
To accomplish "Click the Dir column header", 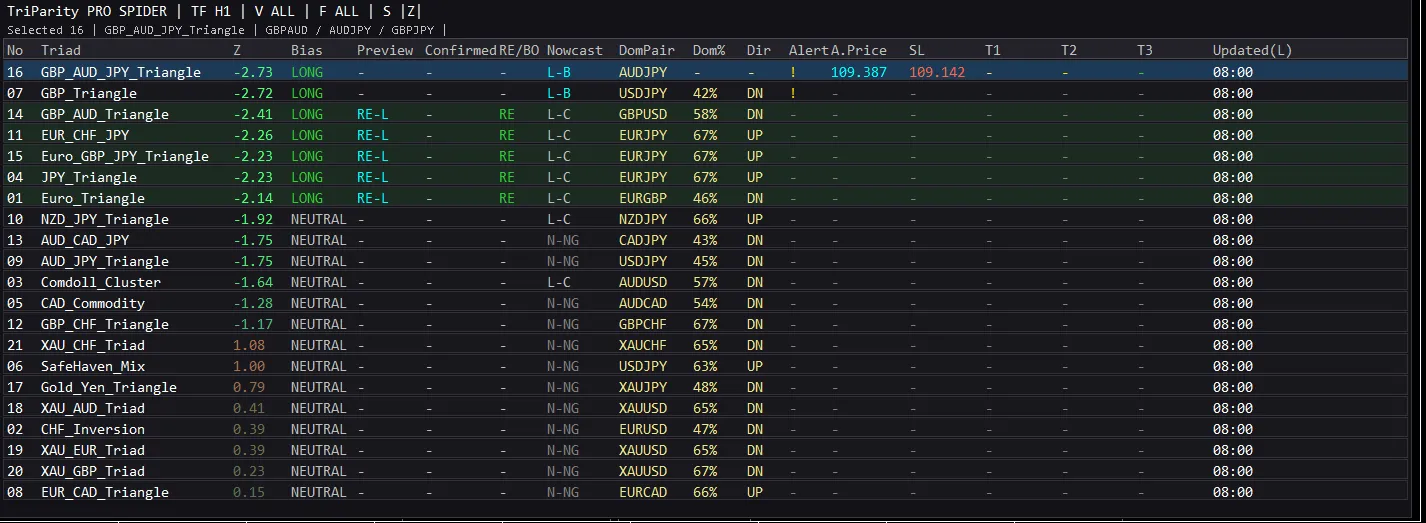I will 759,50.
